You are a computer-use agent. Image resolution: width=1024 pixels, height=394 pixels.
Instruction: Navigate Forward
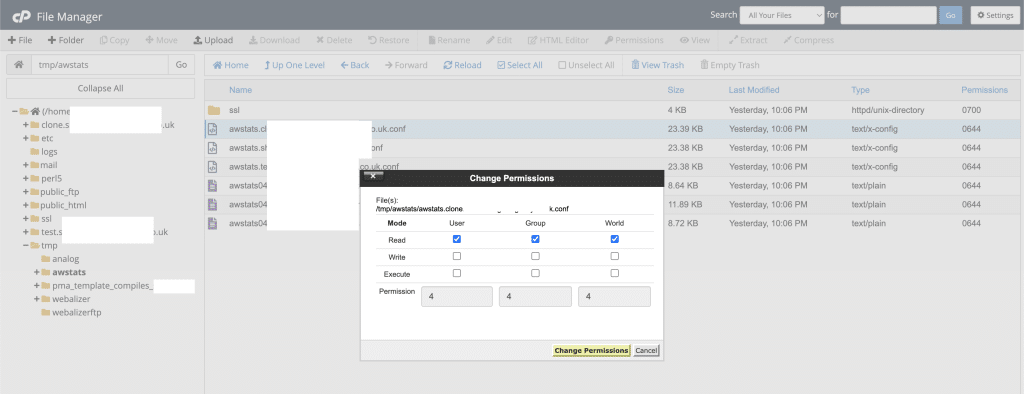point(406,65)
